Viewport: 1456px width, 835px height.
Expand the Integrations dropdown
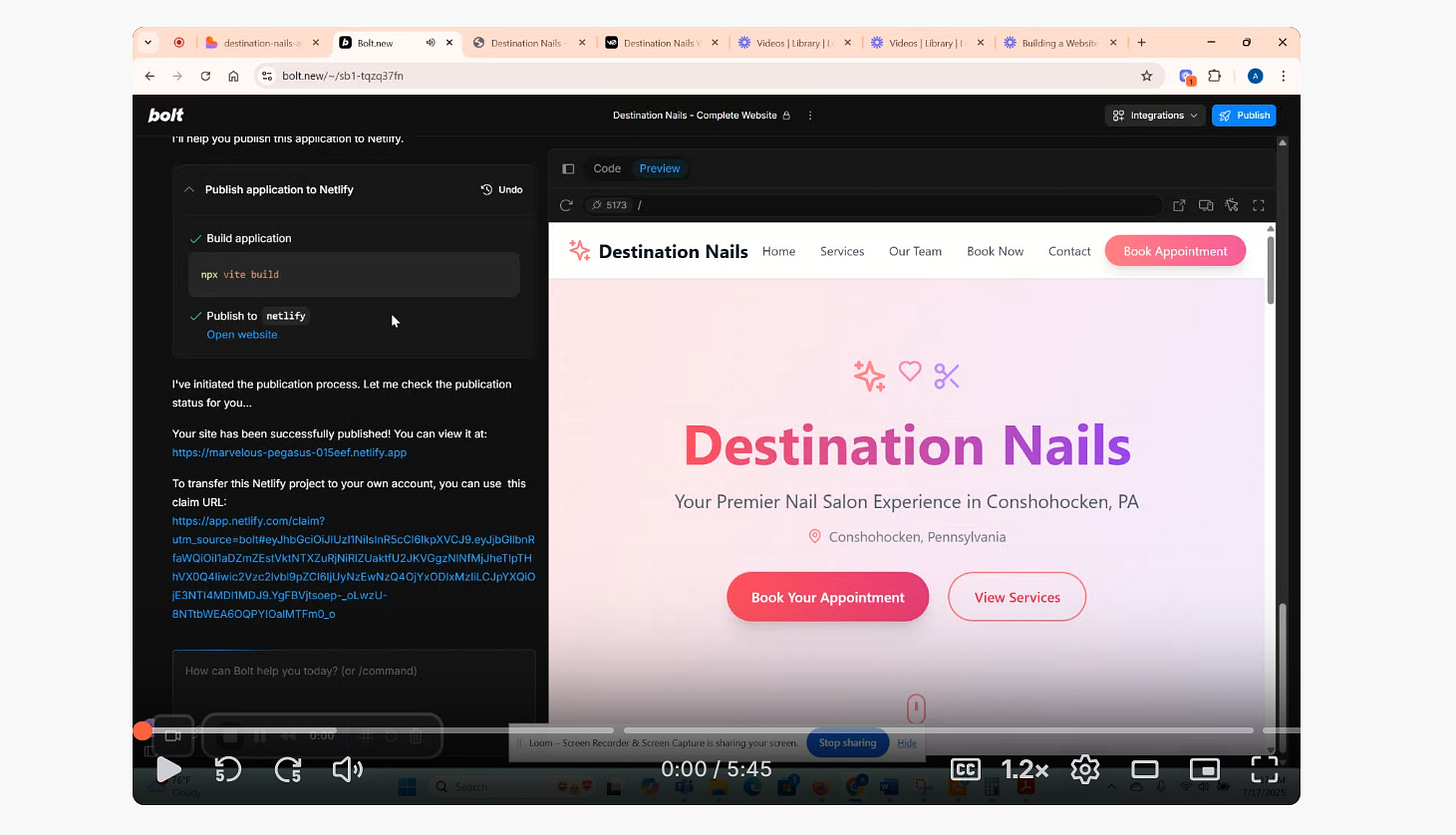coord(1155,115)
